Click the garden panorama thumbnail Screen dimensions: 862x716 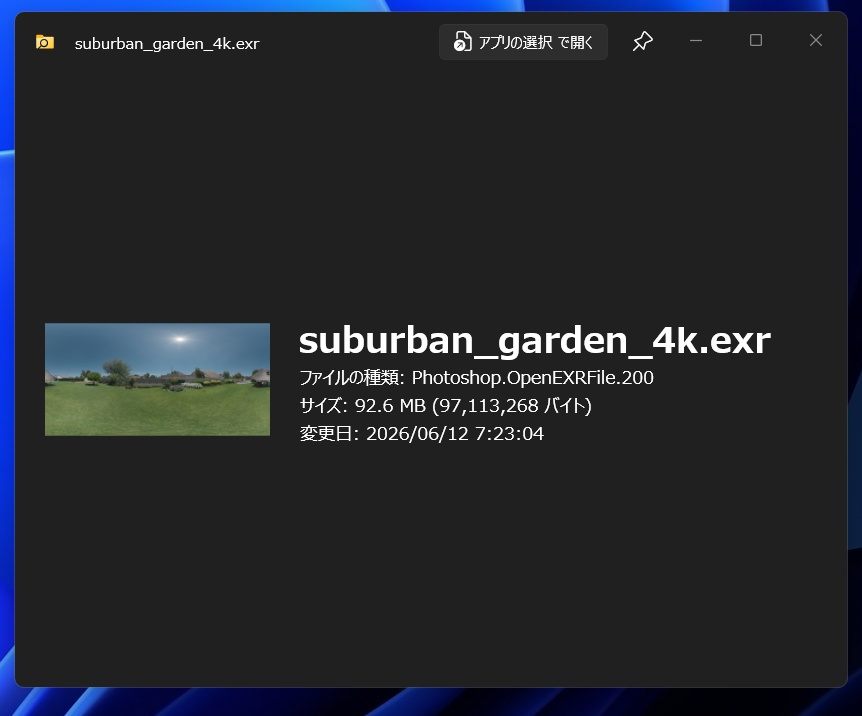pyautogui.click(x=157, y=379)
